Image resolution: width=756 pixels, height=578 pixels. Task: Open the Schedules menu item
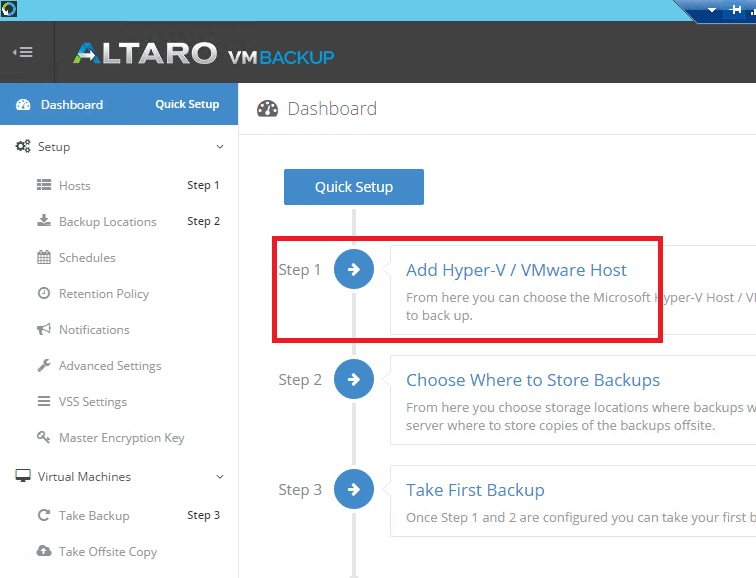(87, 258)
